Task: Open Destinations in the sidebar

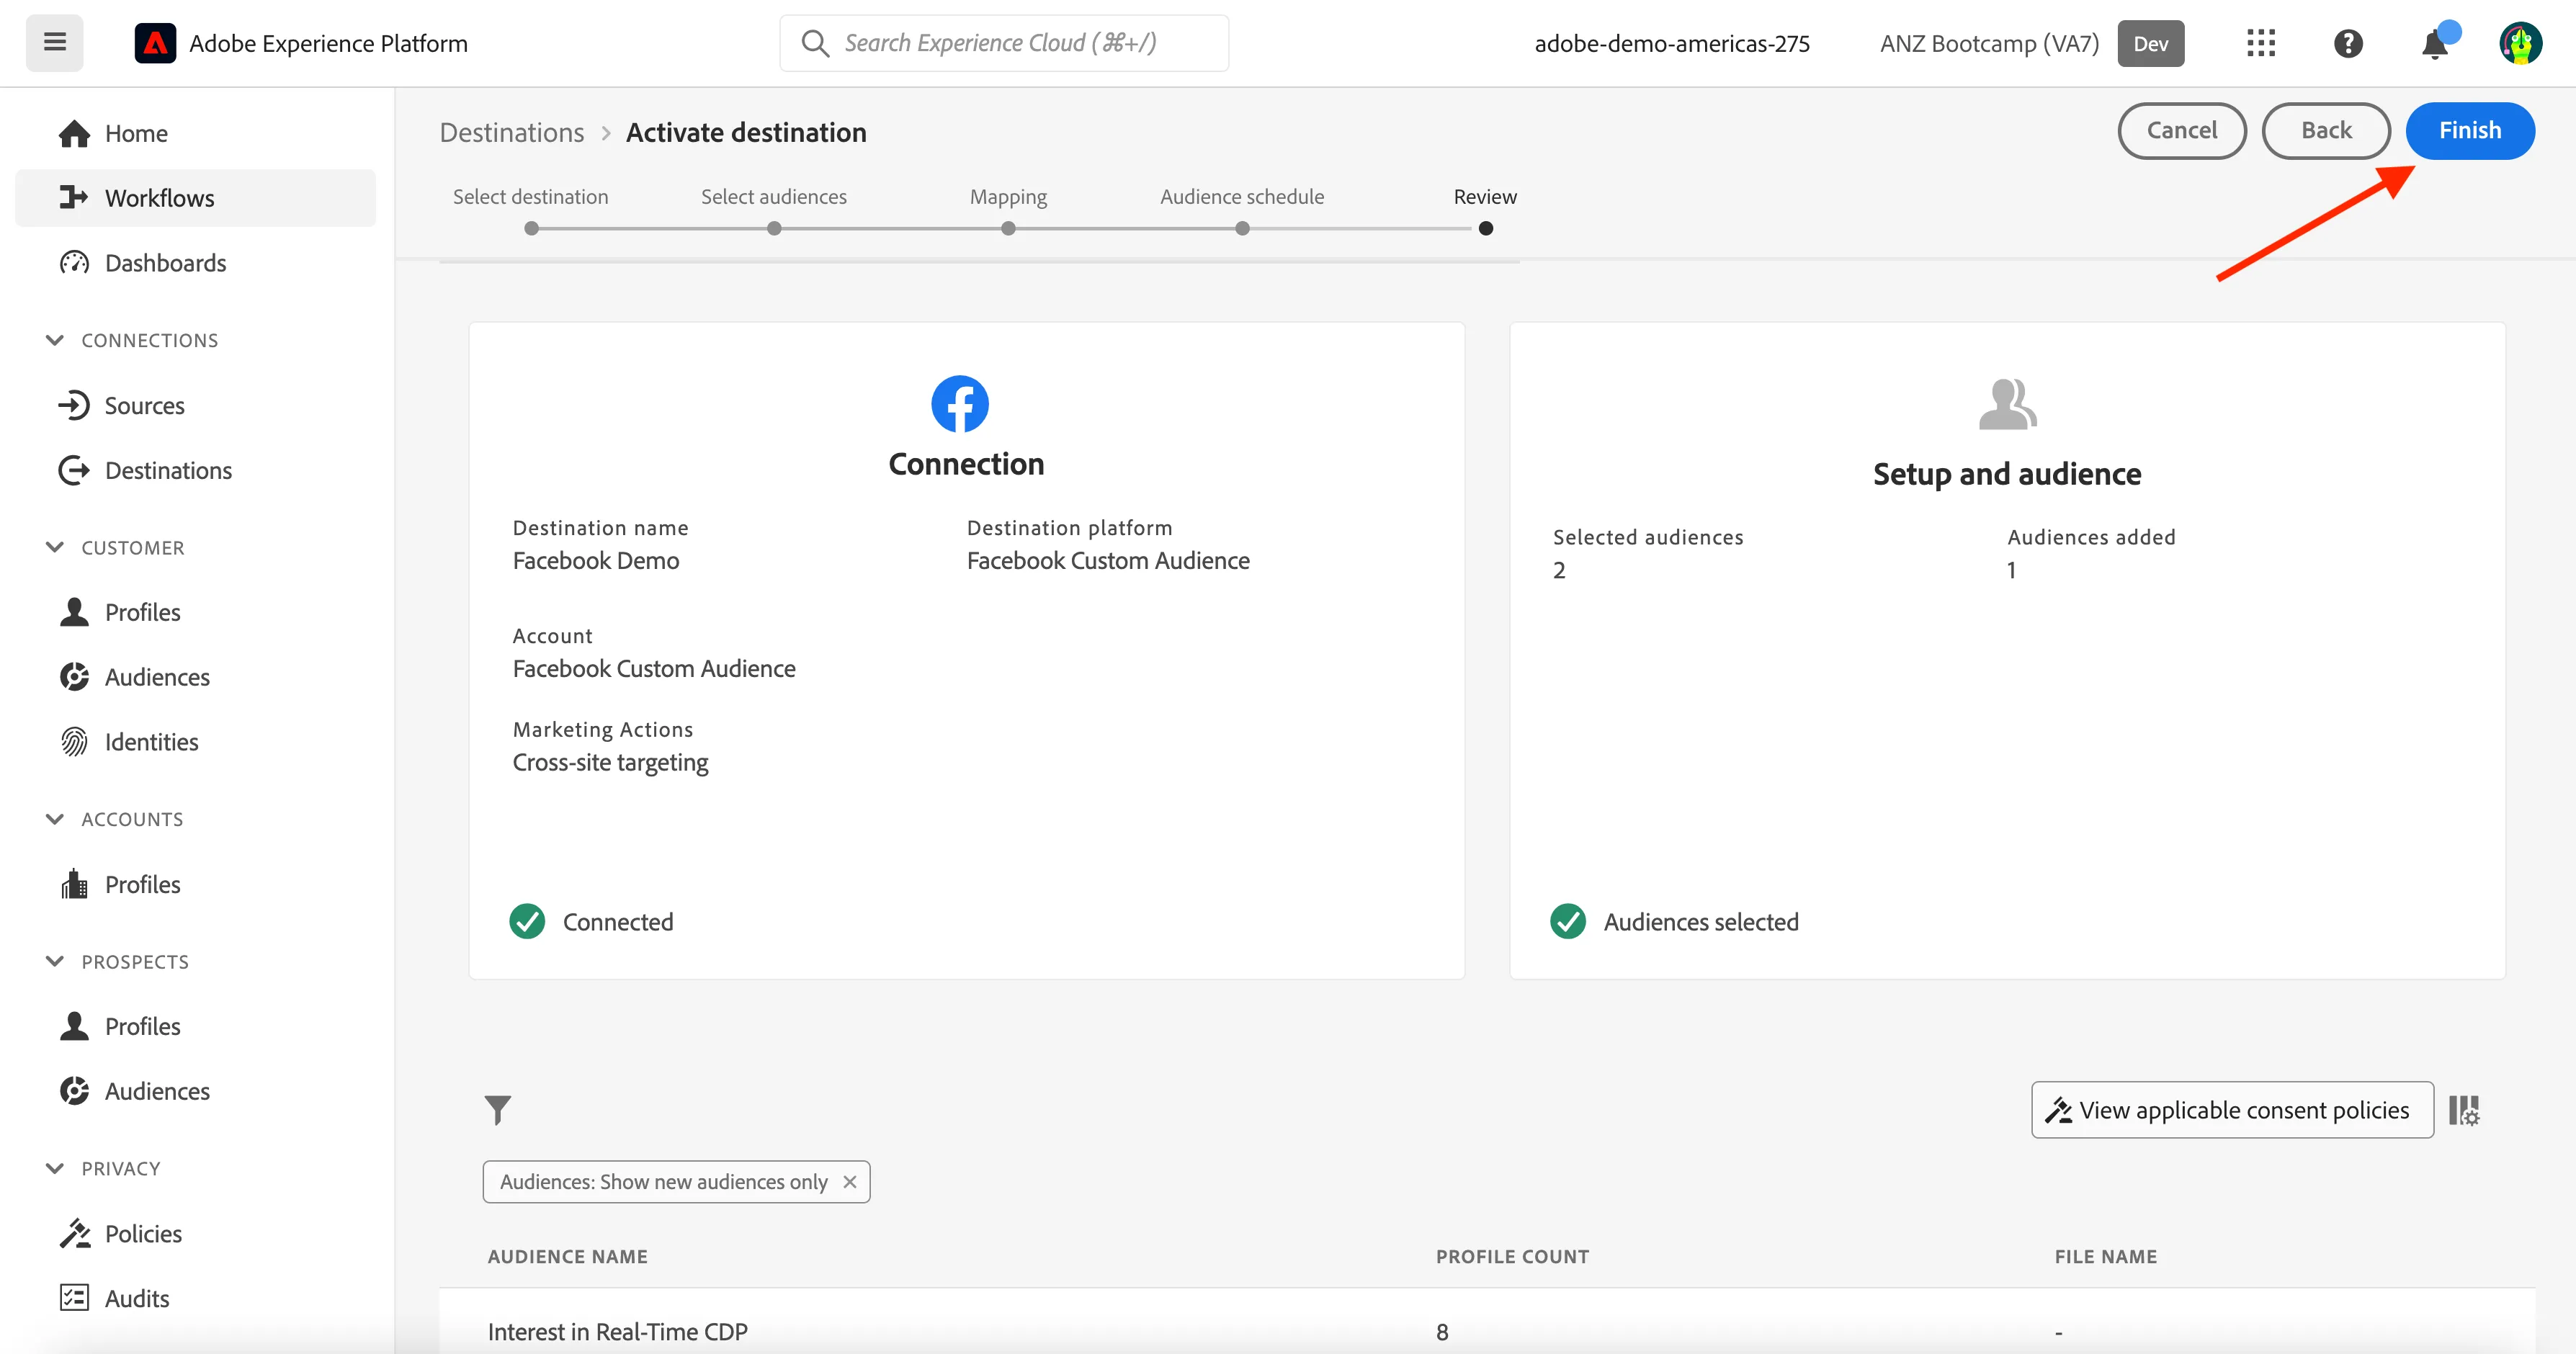Action: tap(196, 471)
